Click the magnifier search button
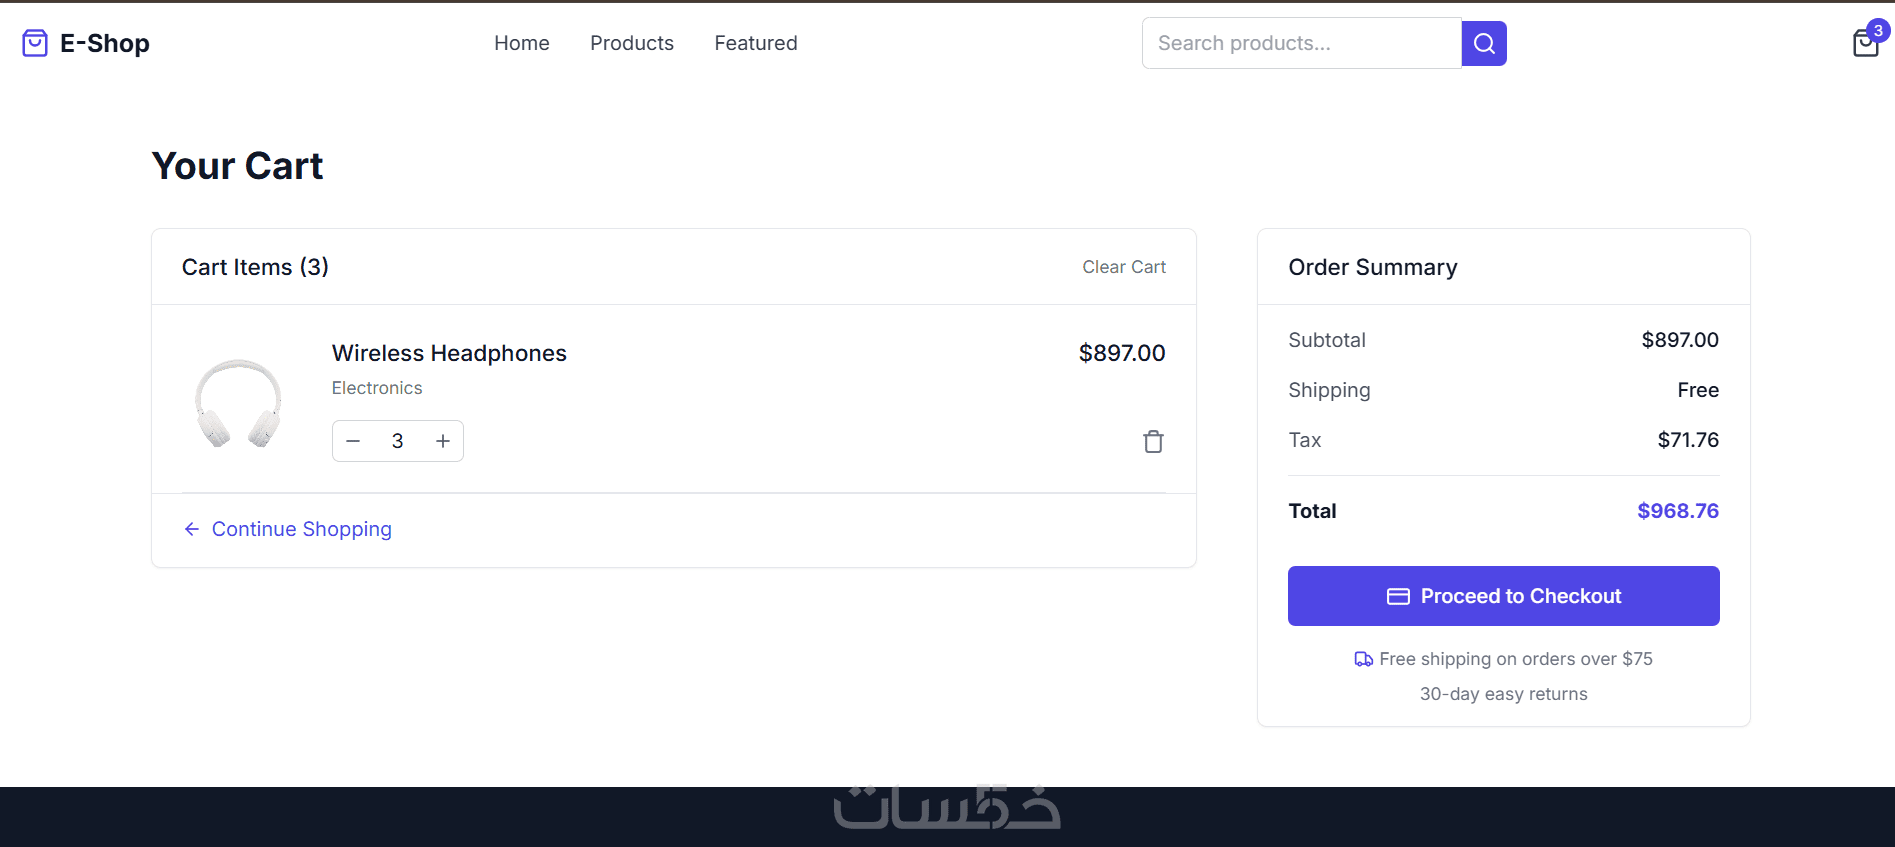The width and height of the screenshot is (1895, 847). pos(1484,43)
